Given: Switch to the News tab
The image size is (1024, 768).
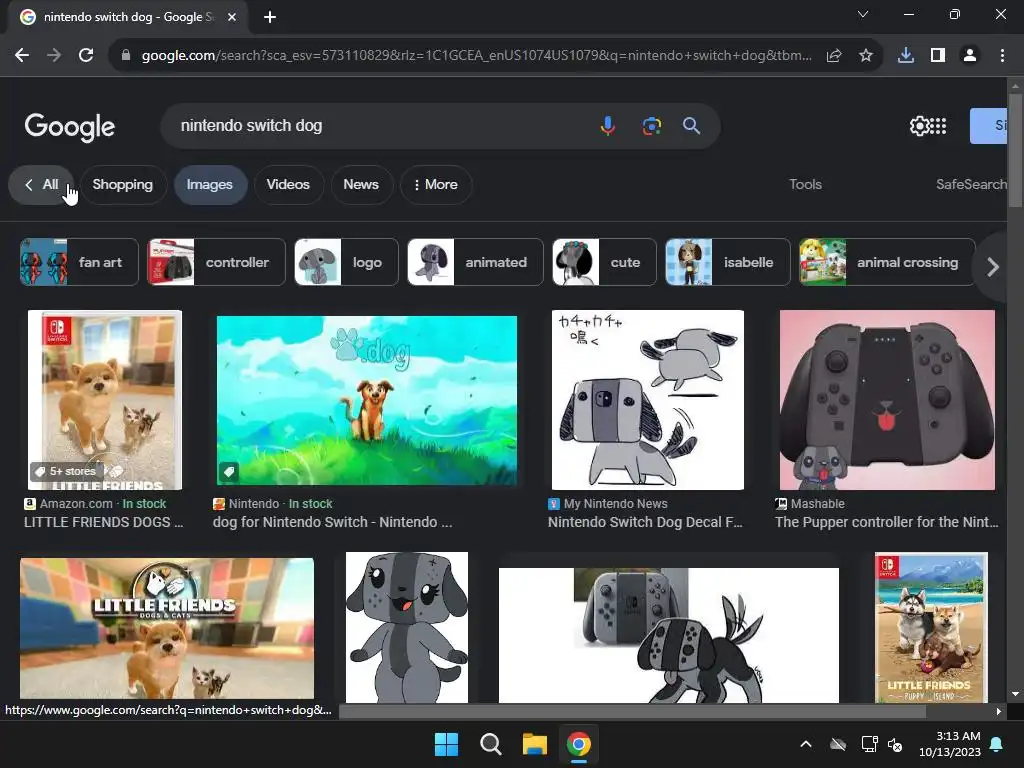Looking at the screenshot, I should pos(361,185).
